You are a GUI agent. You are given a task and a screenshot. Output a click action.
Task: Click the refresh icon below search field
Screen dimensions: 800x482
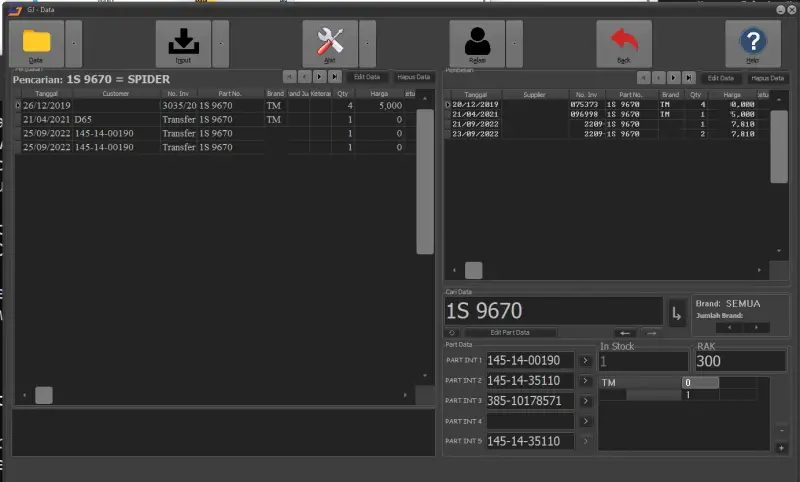[452, 333]
